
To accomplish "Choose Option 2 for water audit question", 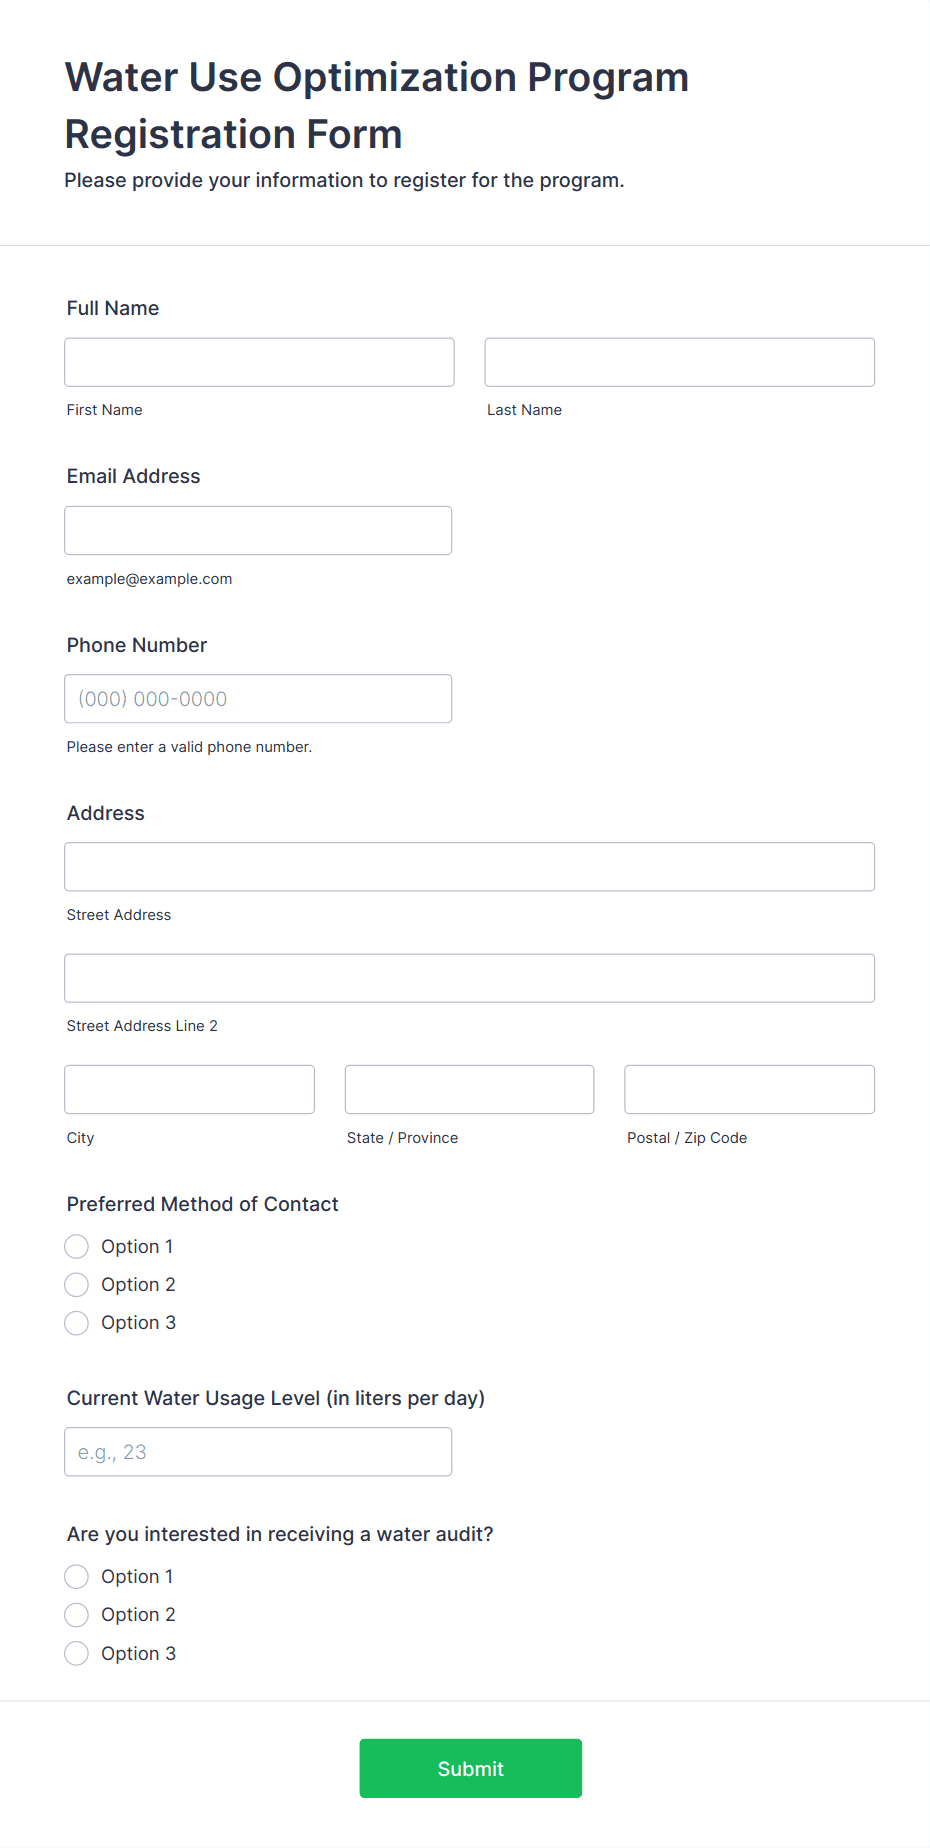I will pos(77,1615).
